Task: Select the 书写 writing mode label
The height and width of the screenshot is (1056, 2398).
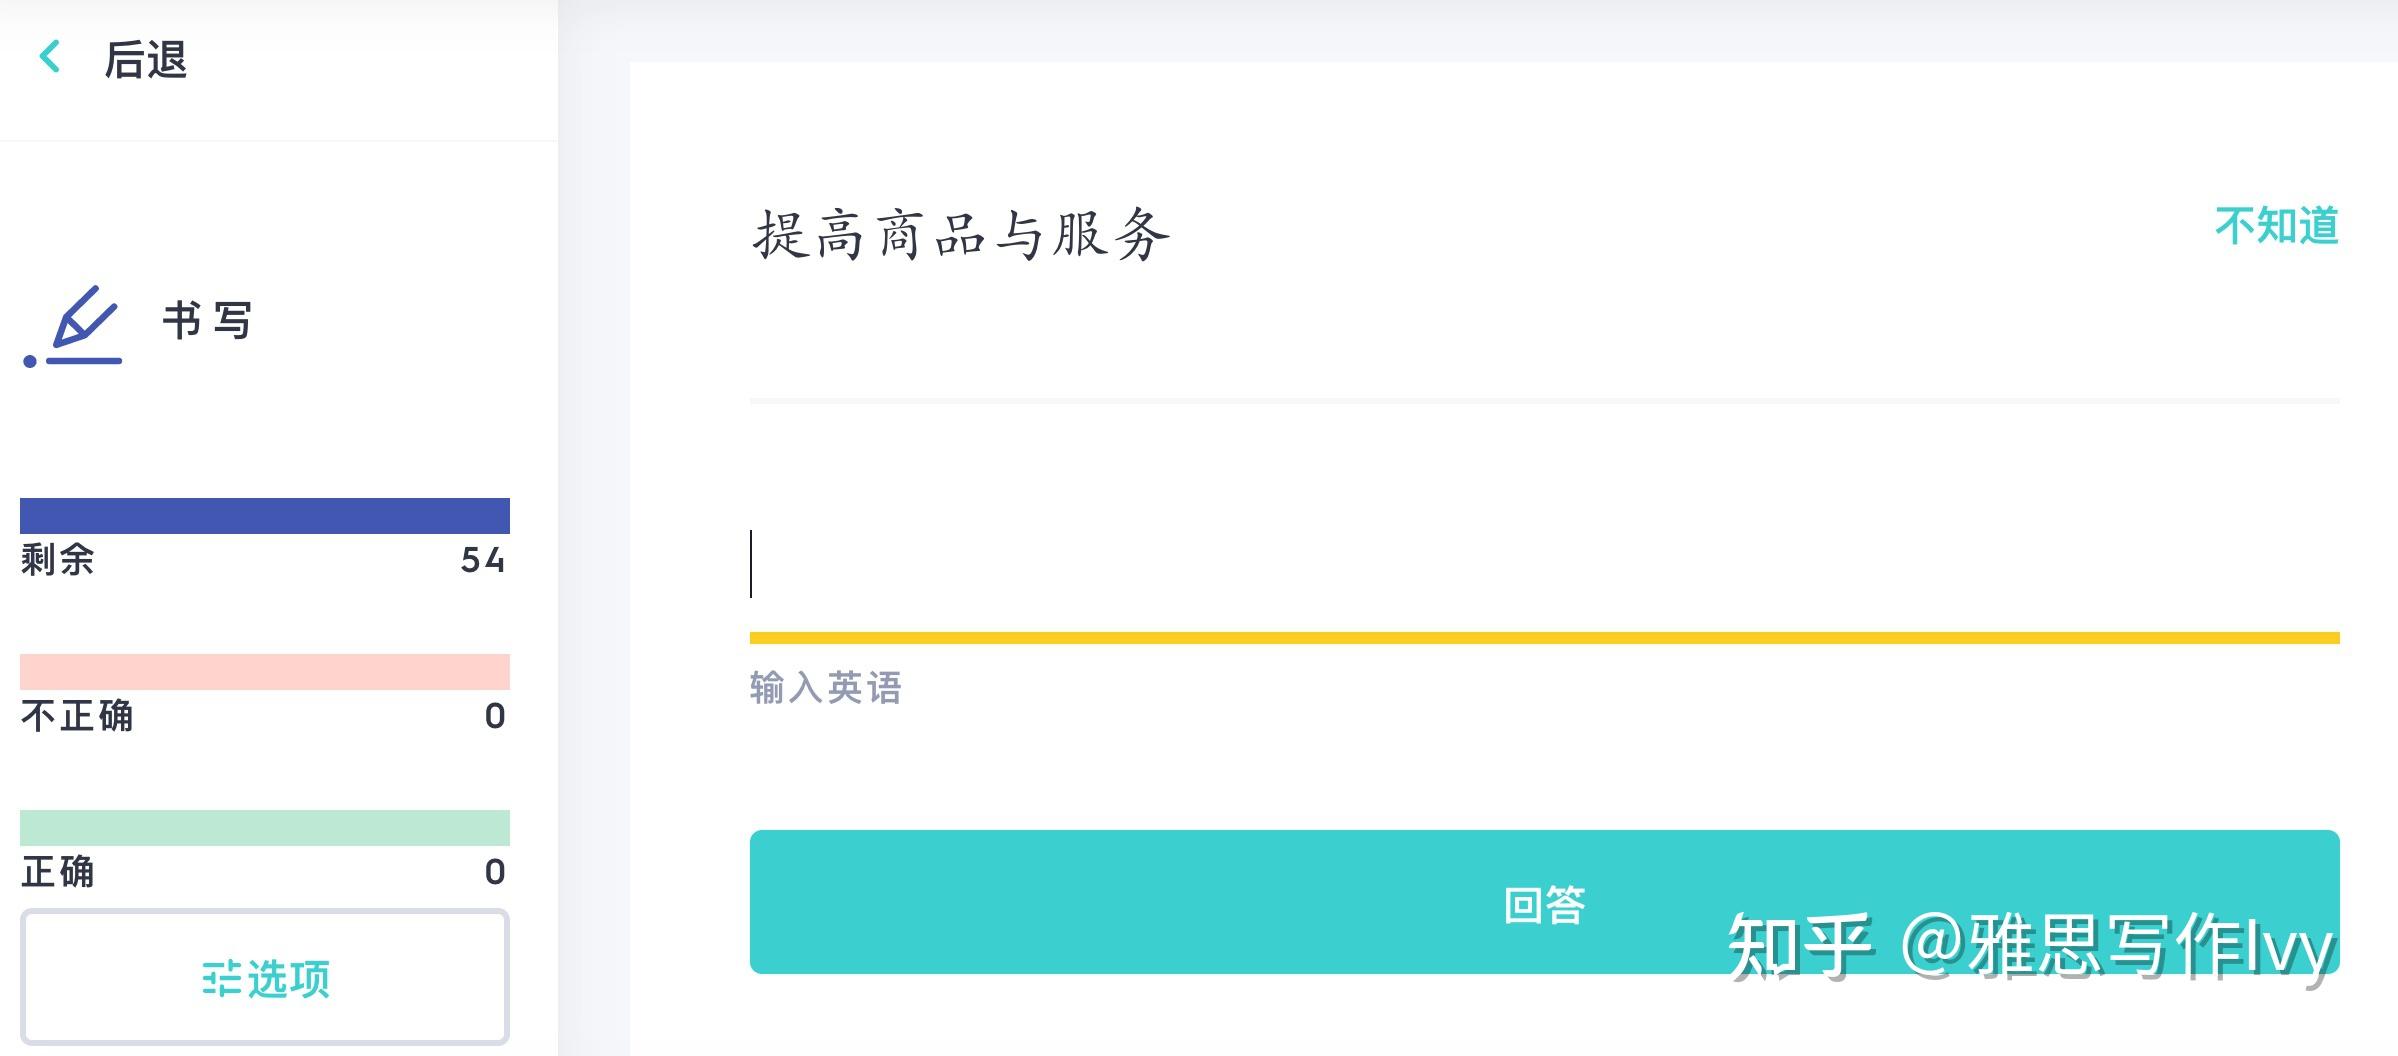Action: tap(208, 321)
